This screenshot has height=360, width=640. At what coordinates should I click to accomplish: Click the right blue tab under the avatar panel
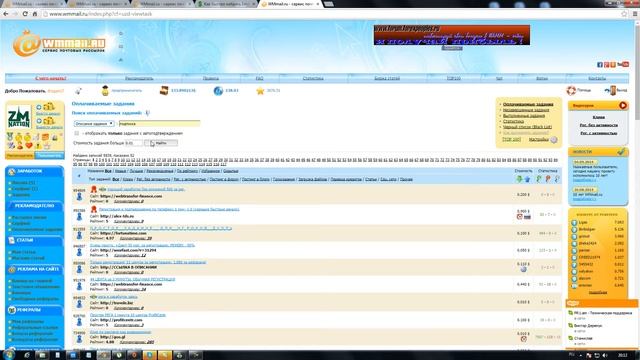coord(49,156)
